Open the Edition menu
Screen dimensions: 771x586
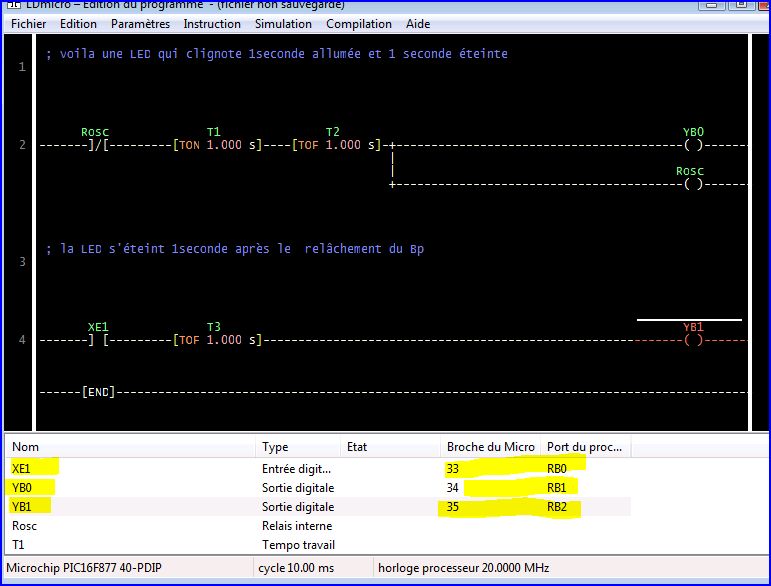pyautogui.click(x=78, y=24)
